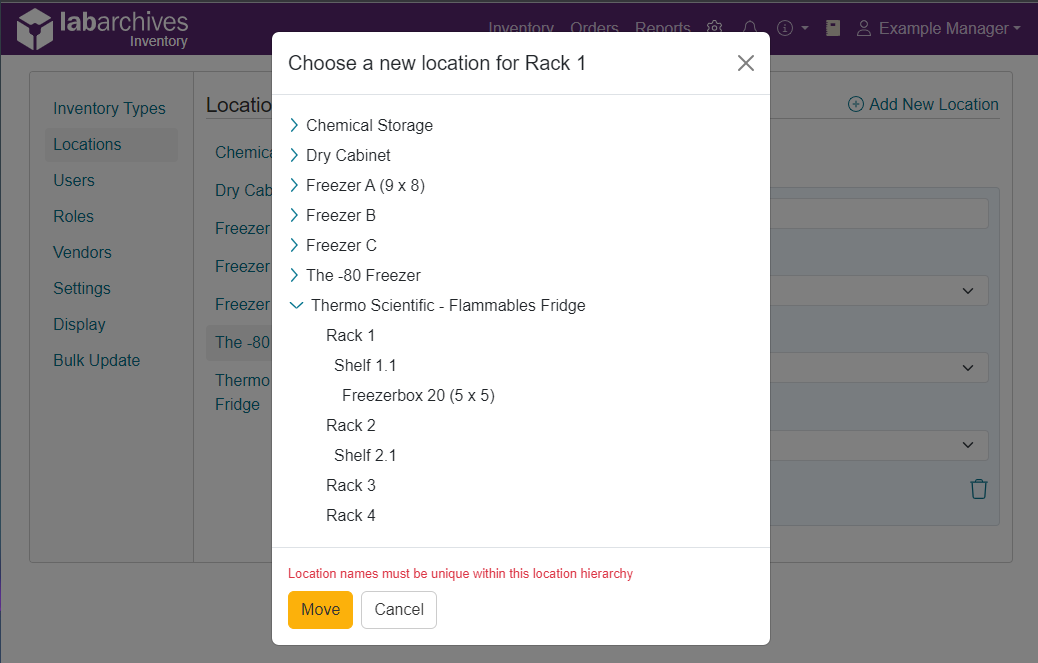The image size is (1038, 663).
Task: Choose Freezerbox 20 (5 x 5) location
Action: click(418, 395)
